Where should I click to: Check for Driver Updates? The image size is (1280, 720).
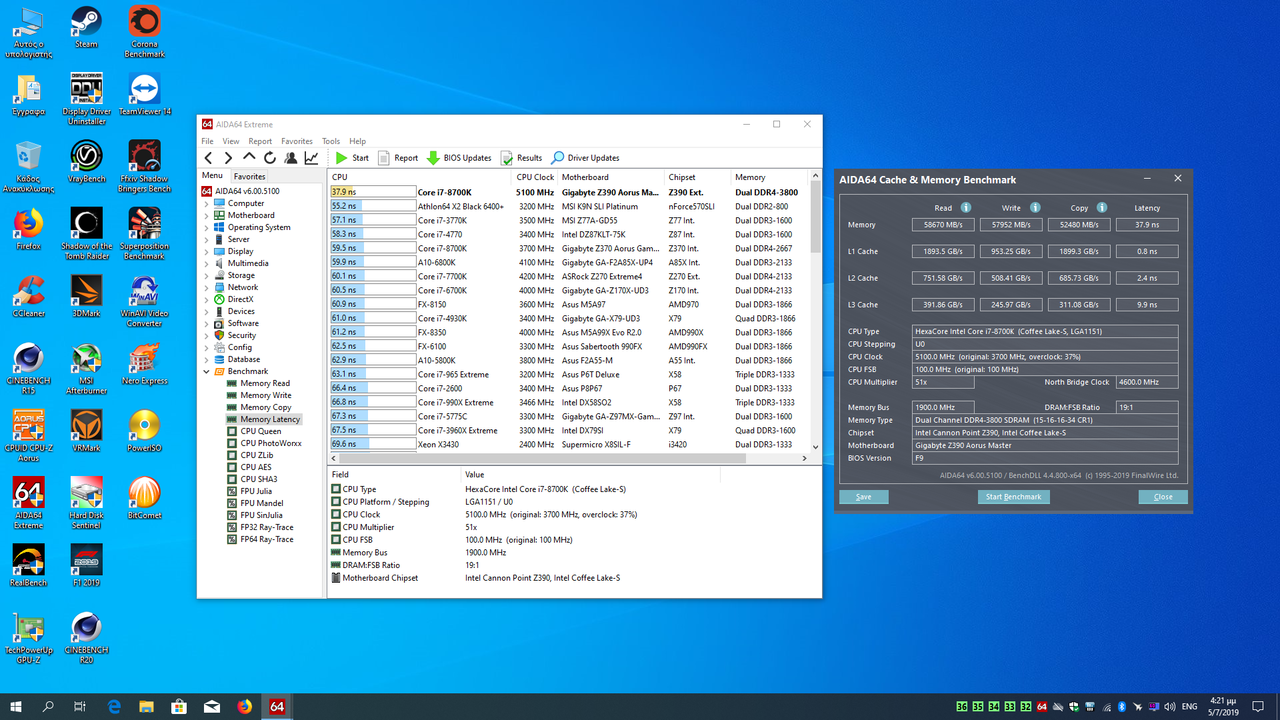pyautogui.click(x=585, y=158)
